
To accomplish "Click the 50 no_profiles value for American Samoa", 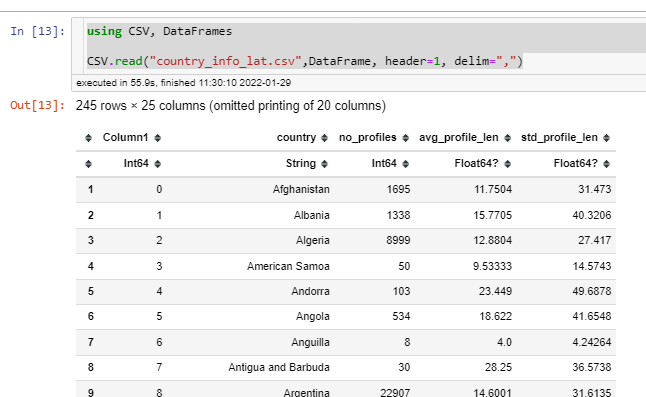I will [404, 266].
